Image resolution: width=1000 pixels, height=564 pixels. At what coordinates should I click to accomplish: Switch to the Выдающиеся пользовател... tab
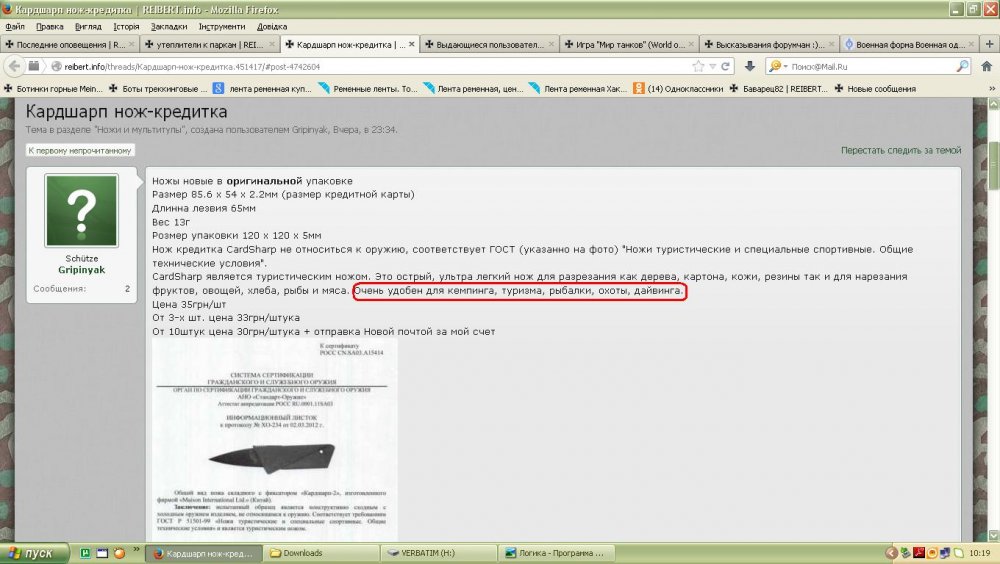click(x=489, y=44)
